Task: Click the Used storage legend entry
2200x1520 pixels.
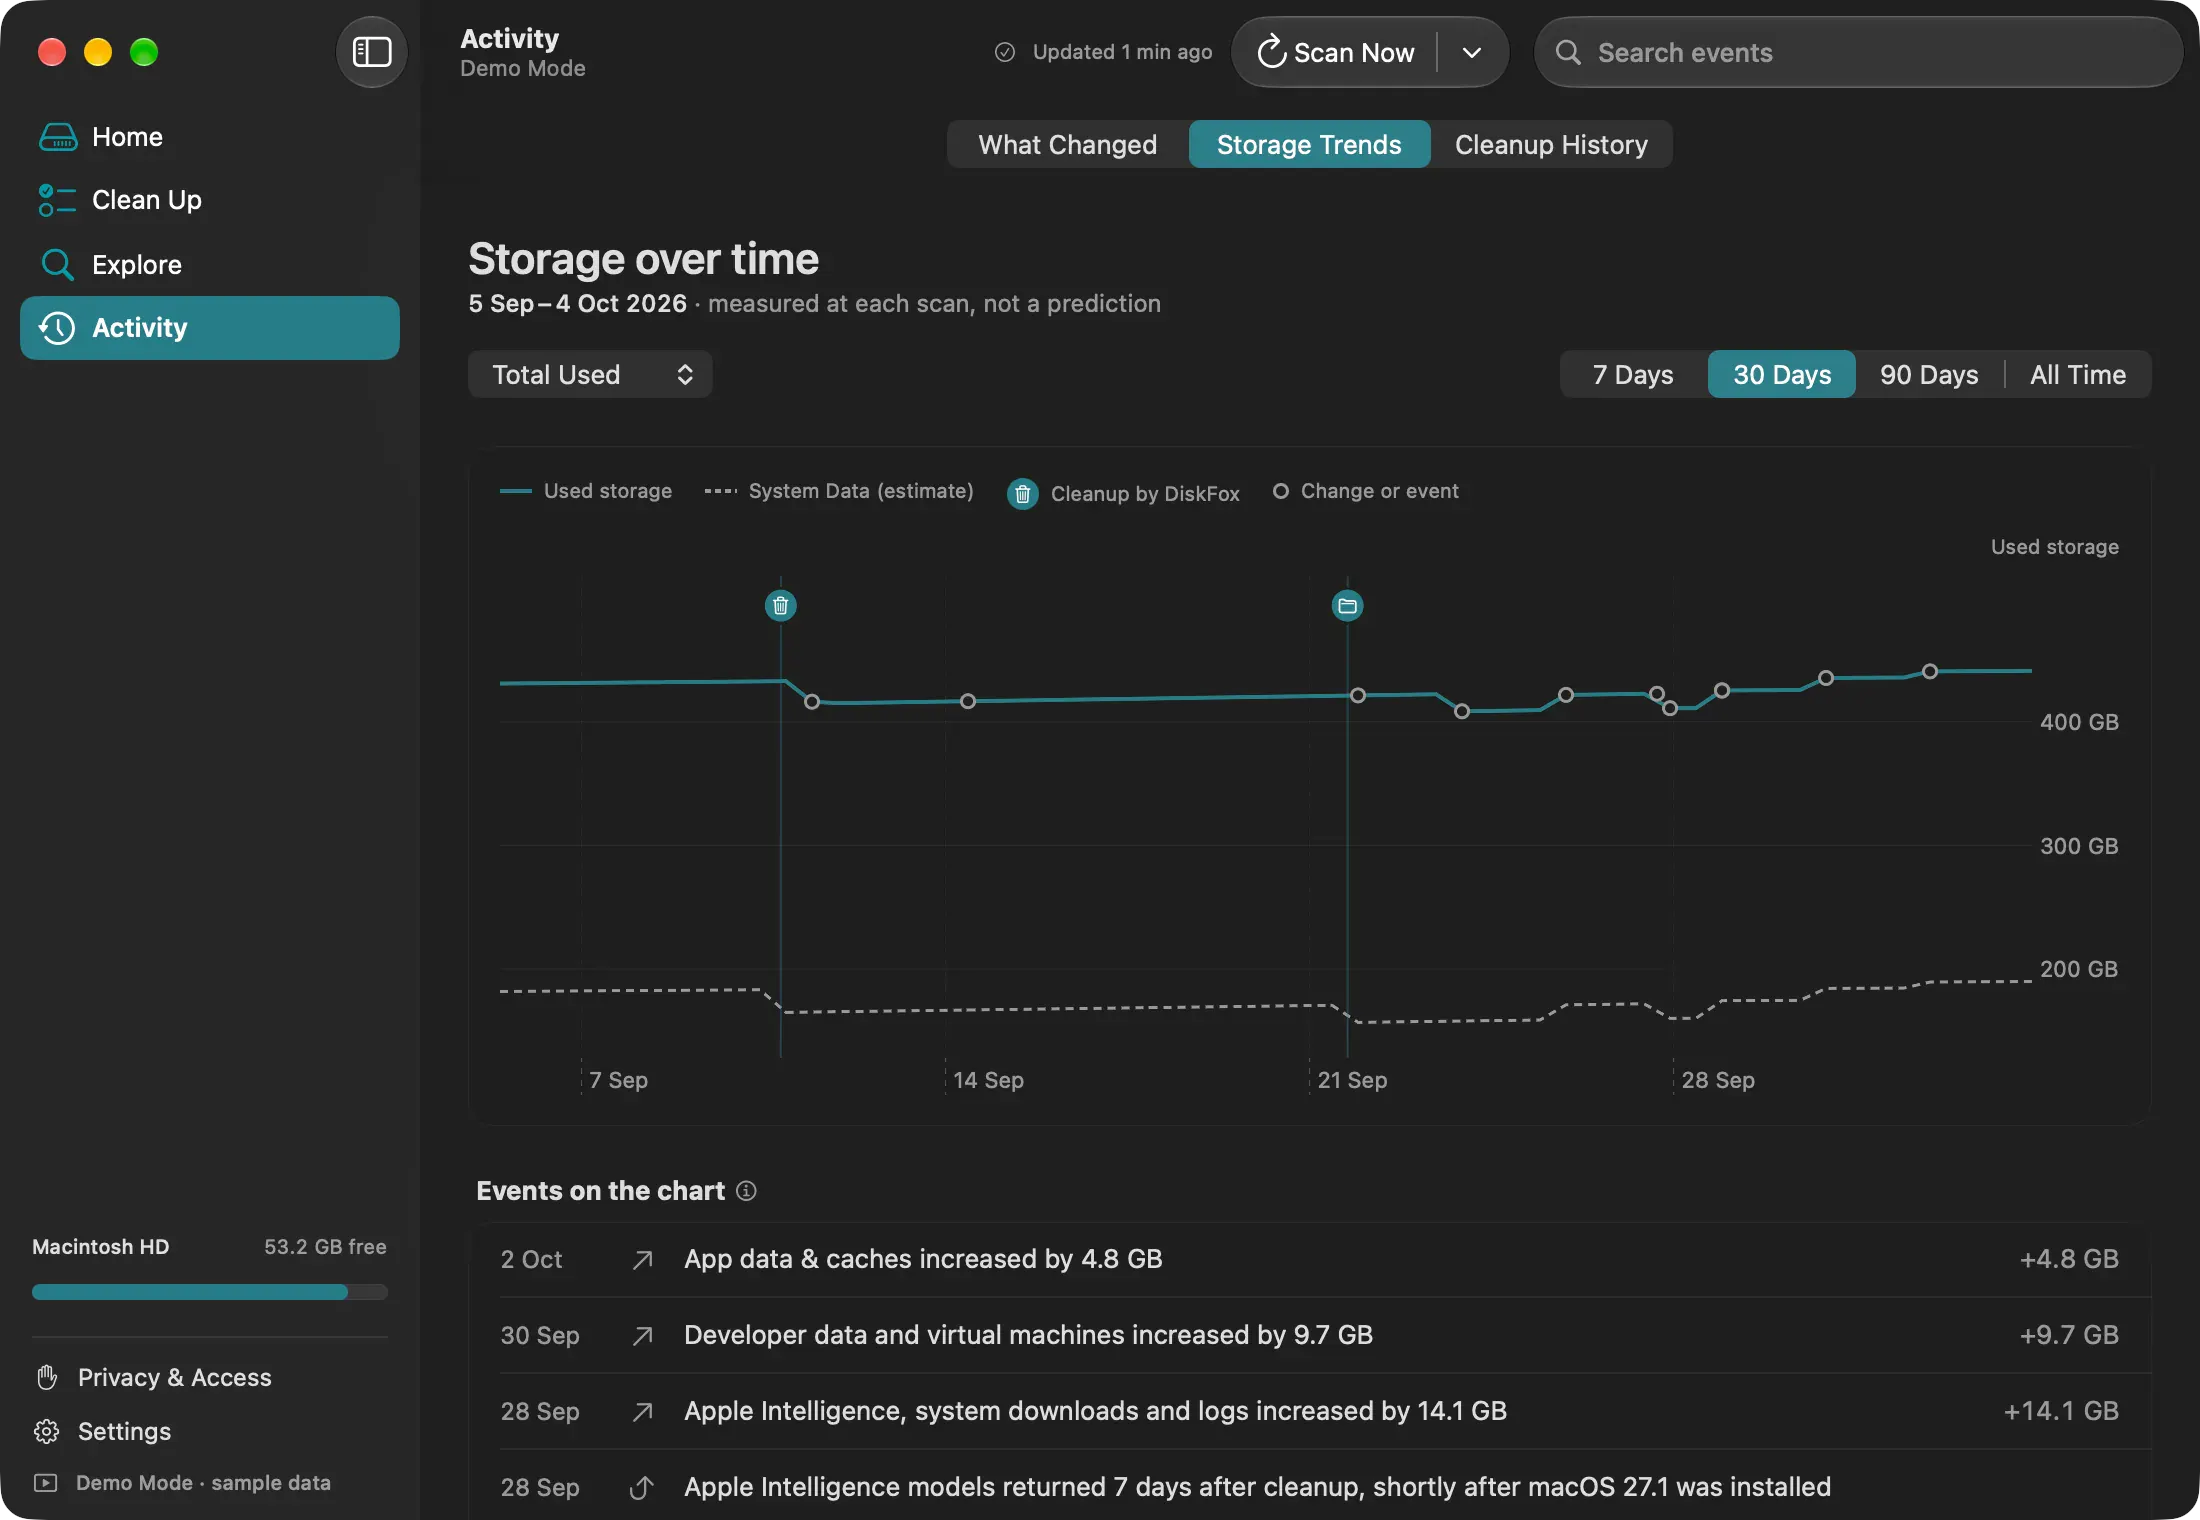Action: coord(586,491)
